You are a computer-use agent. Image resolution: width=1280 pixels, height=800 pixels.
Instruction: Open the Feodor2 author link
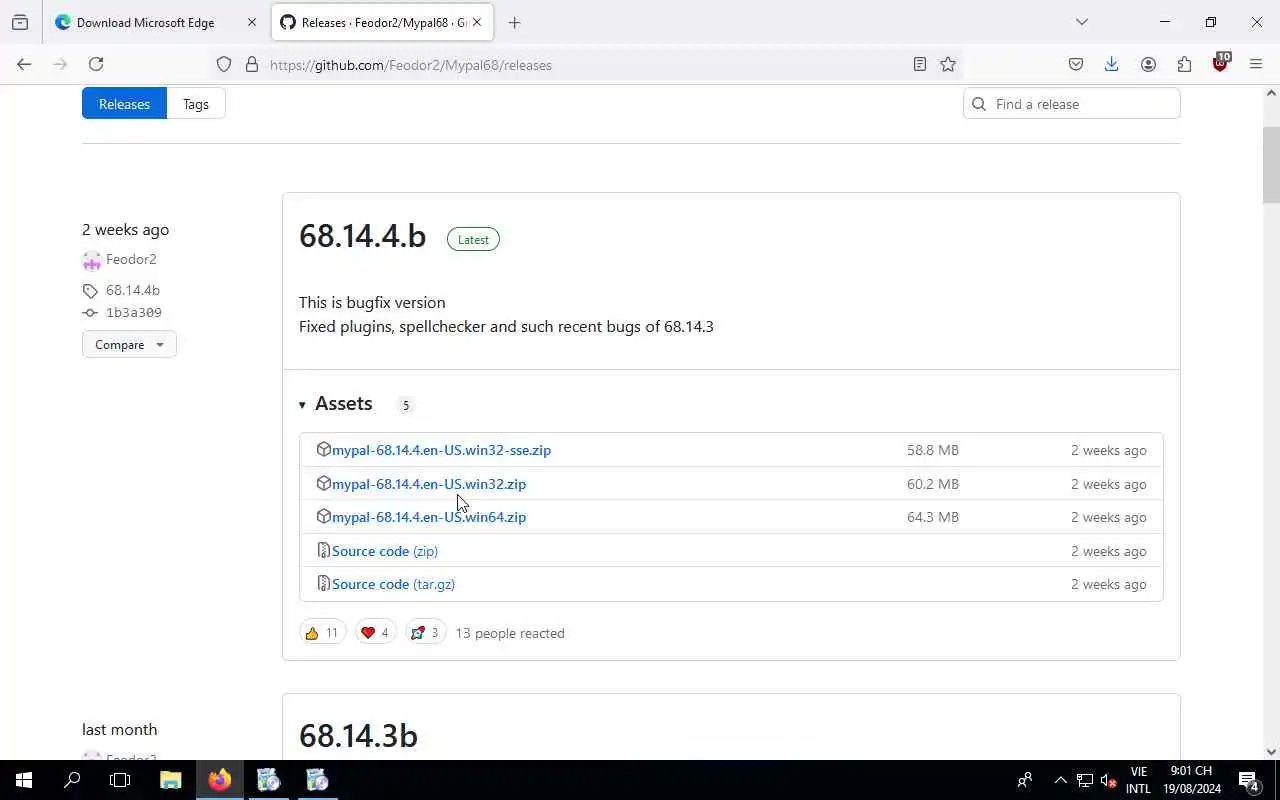[x=131, y=259]
